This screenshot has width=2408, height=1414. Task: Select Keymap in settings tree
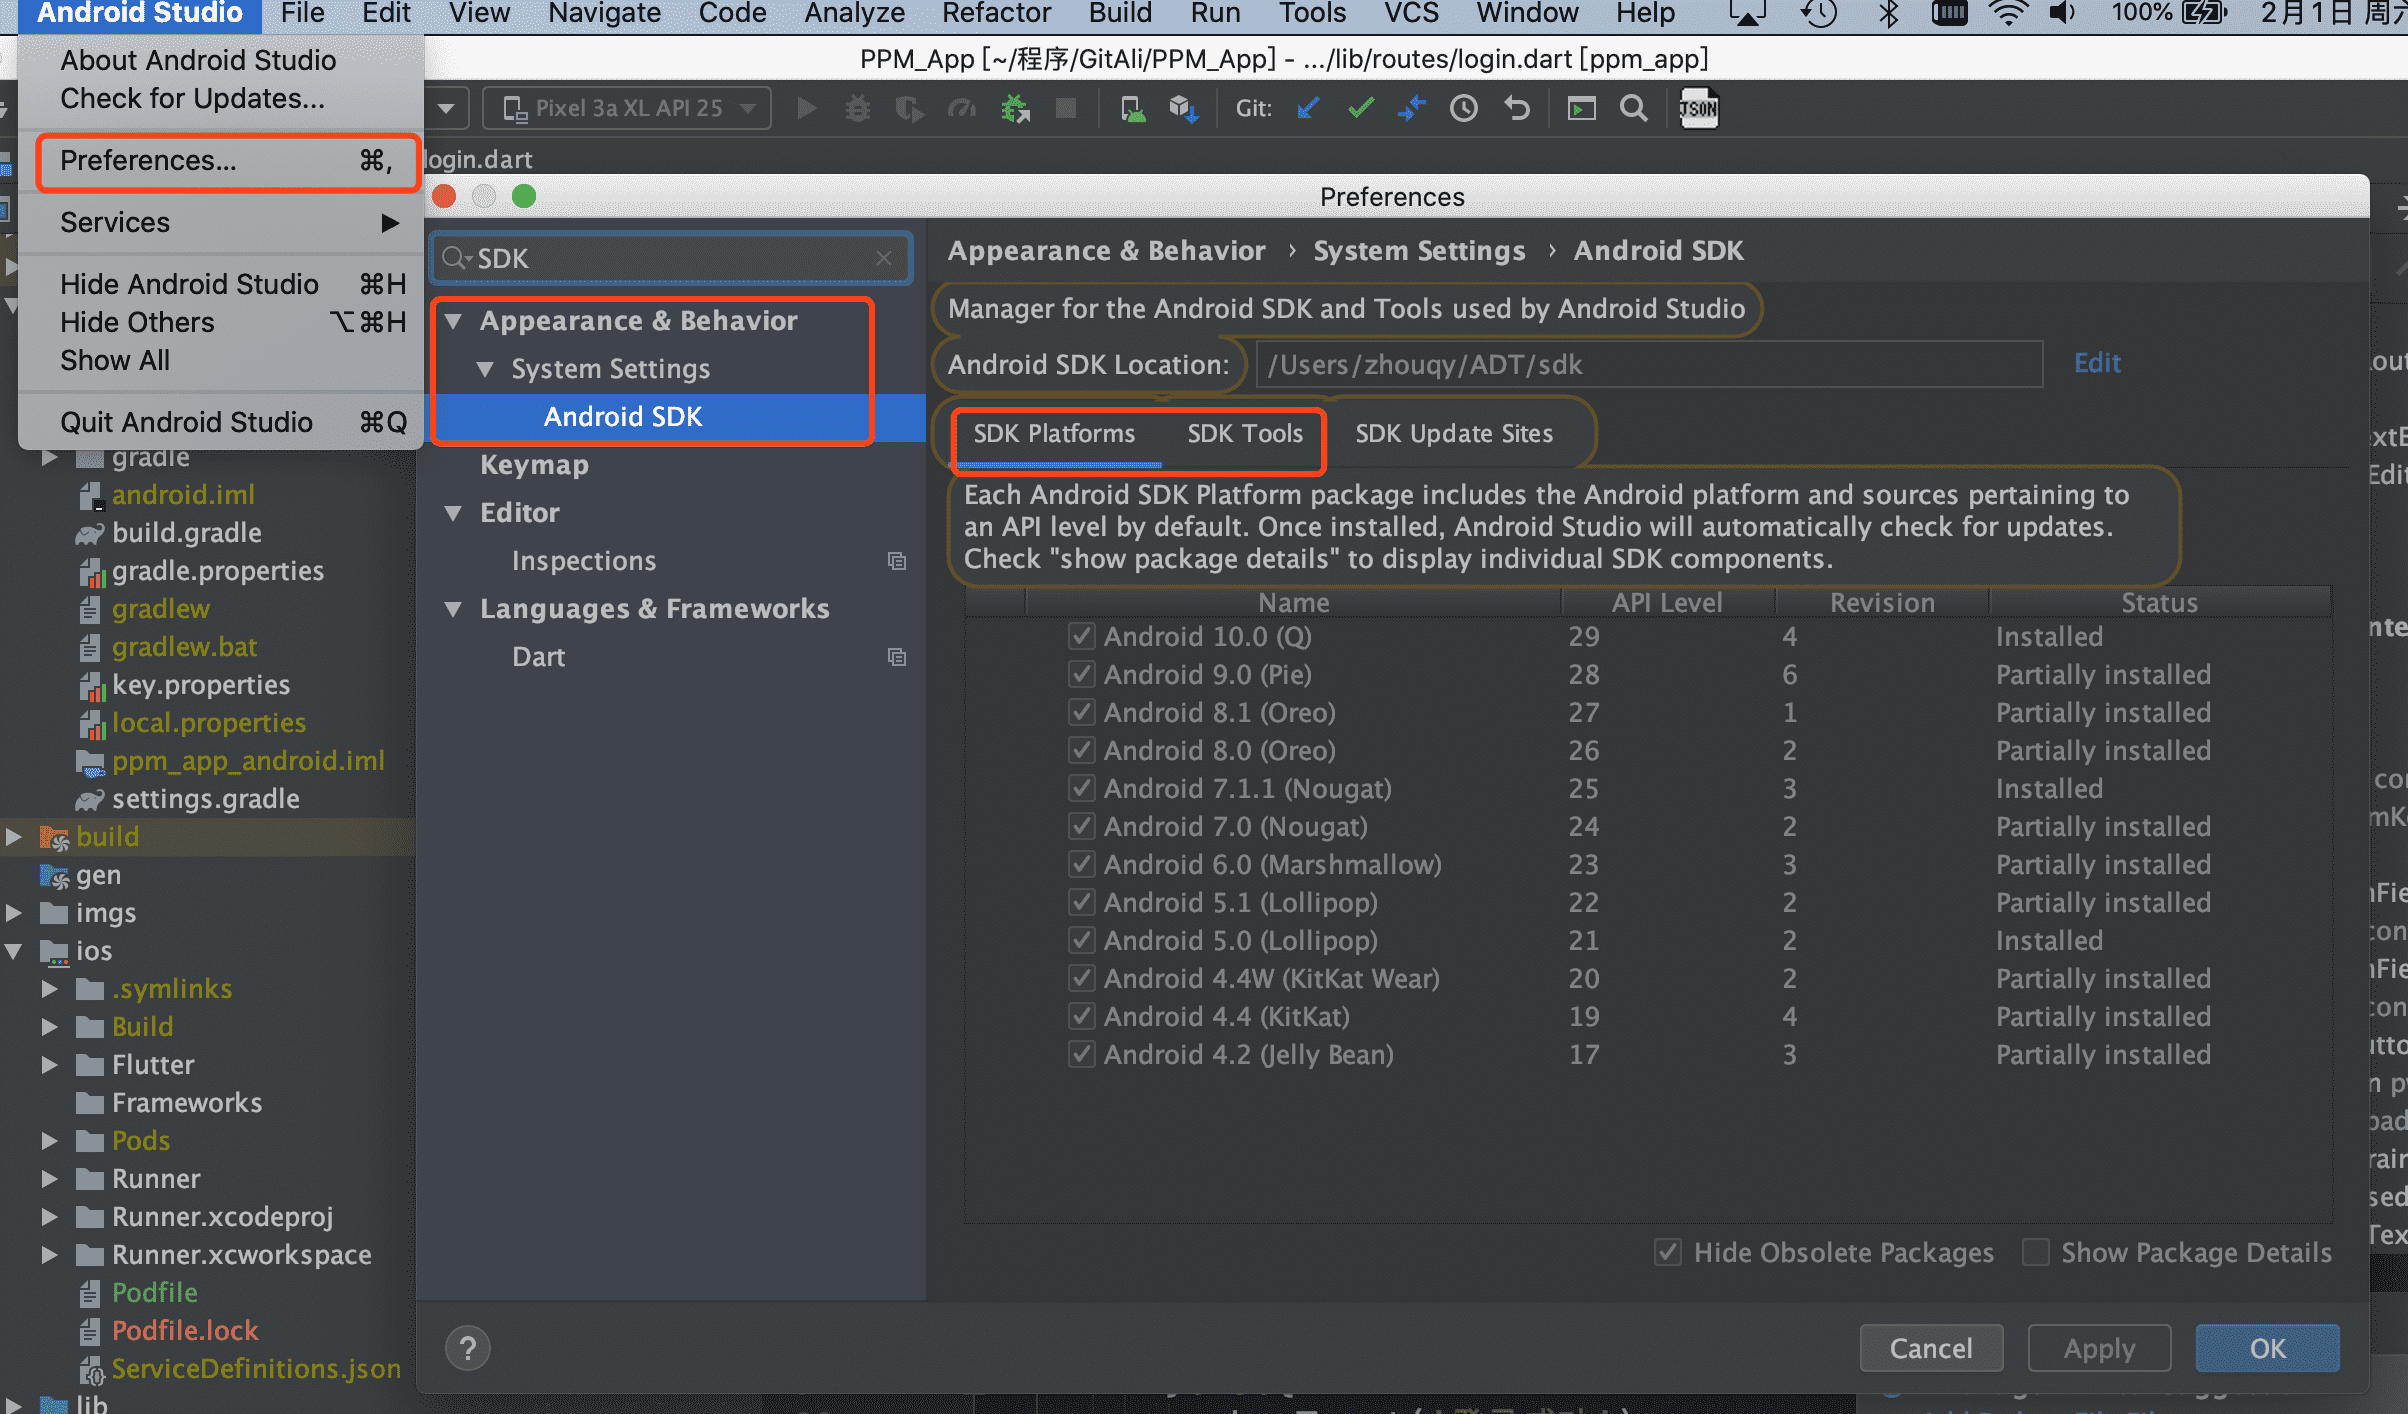click(534, 465)
